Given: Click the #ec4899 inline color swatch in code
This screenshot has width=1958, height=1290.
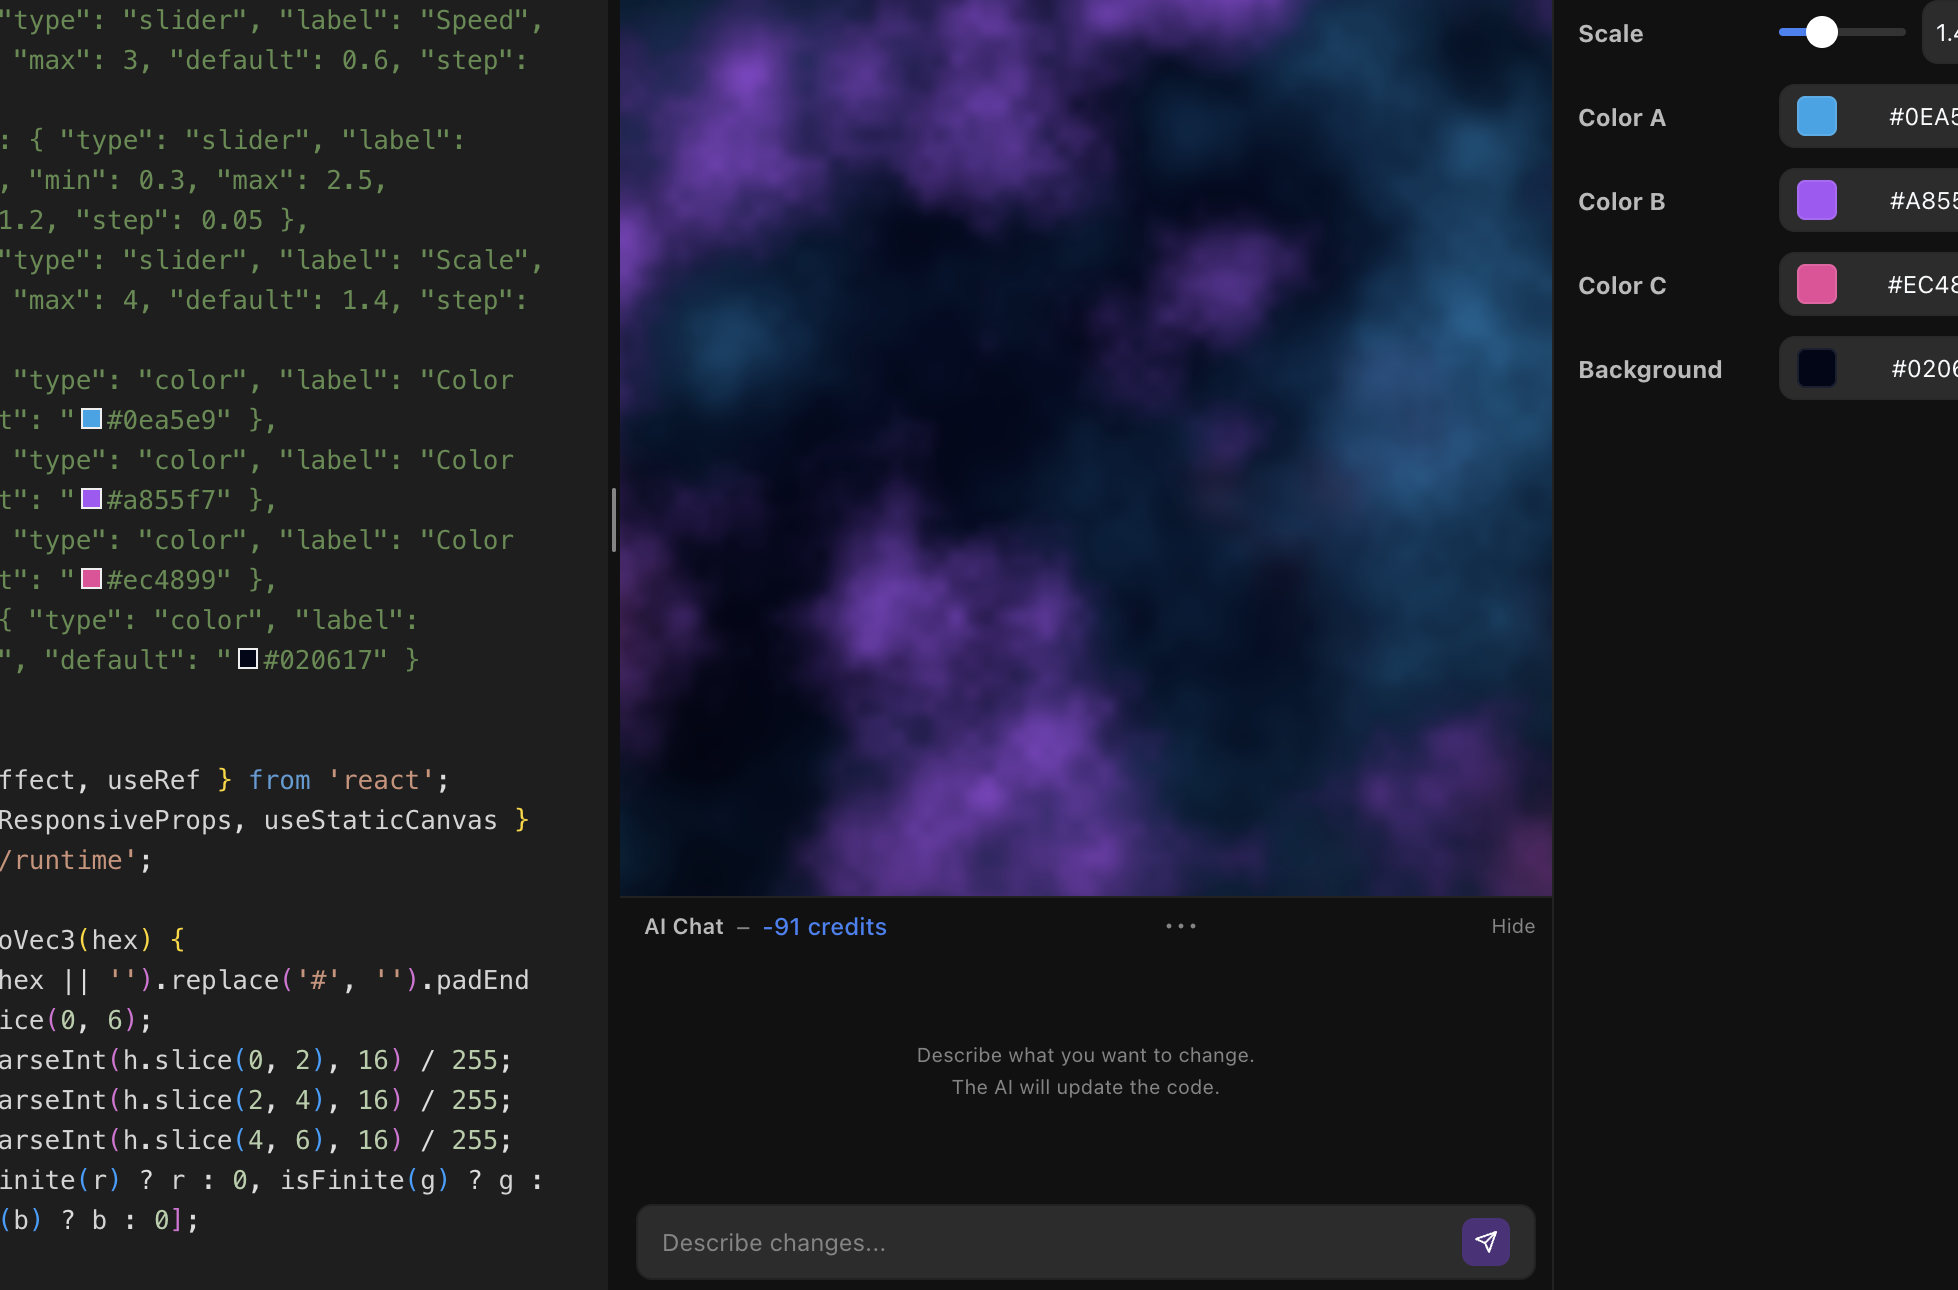Looking at the screenshot, I should point(91,579).
